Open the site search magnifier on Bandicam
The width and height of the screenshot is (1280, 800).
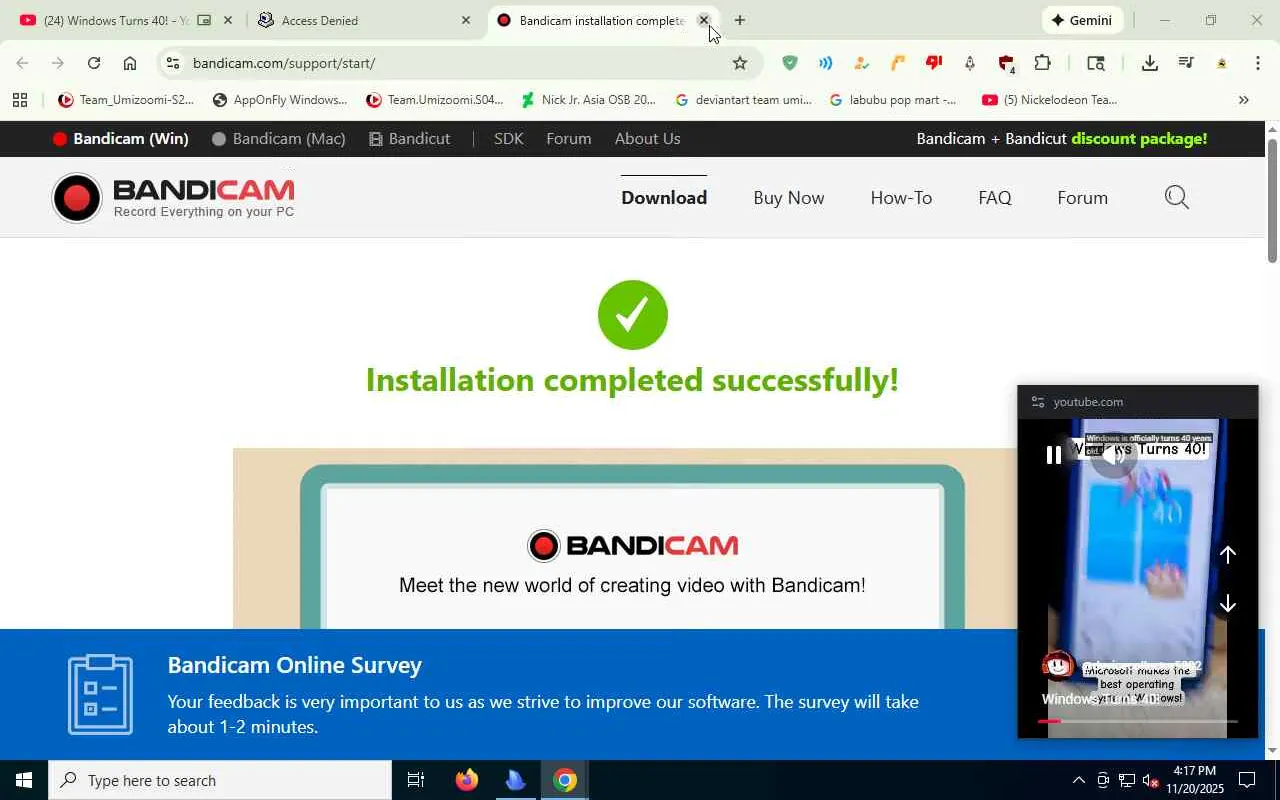(1177, 198)
